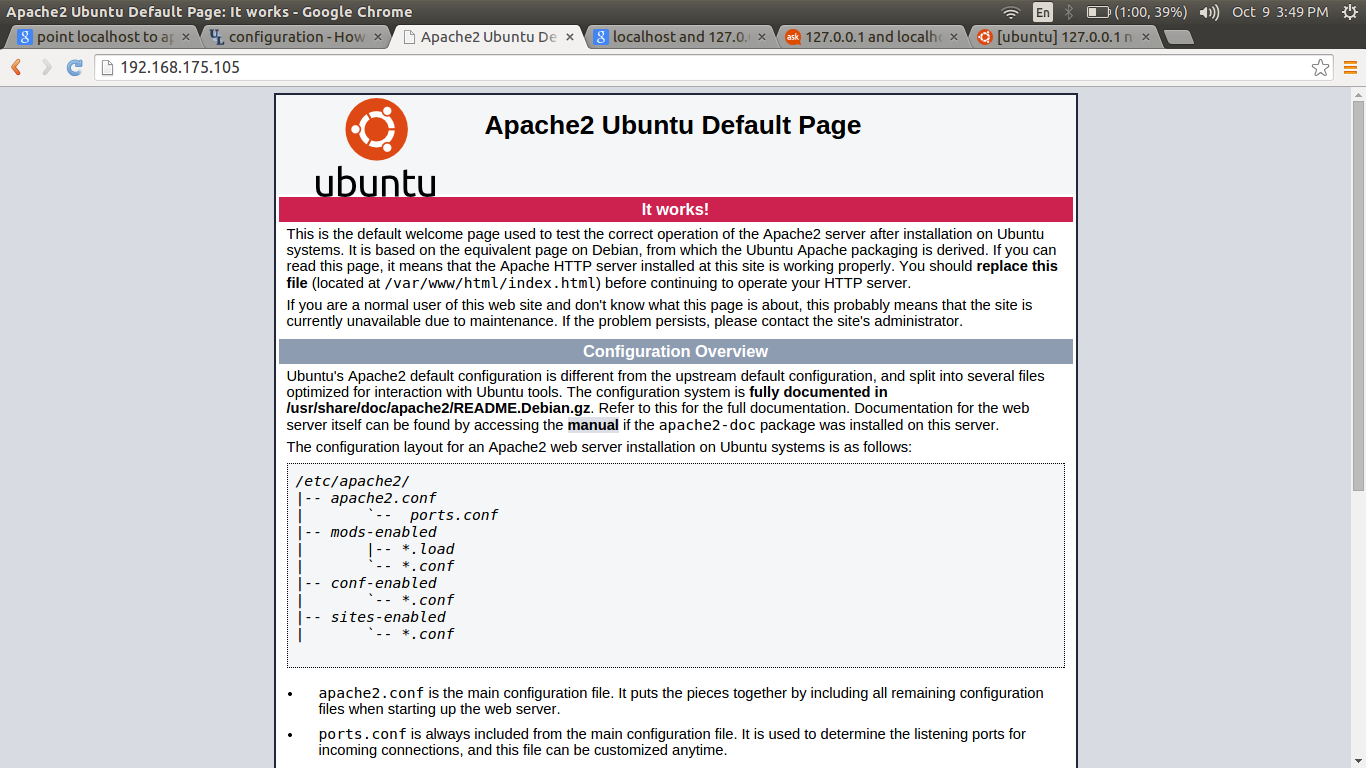Click the 'mods-enabled' line in the tree listing
This screenshot has height=768, width=1366.
click(384, 532)
